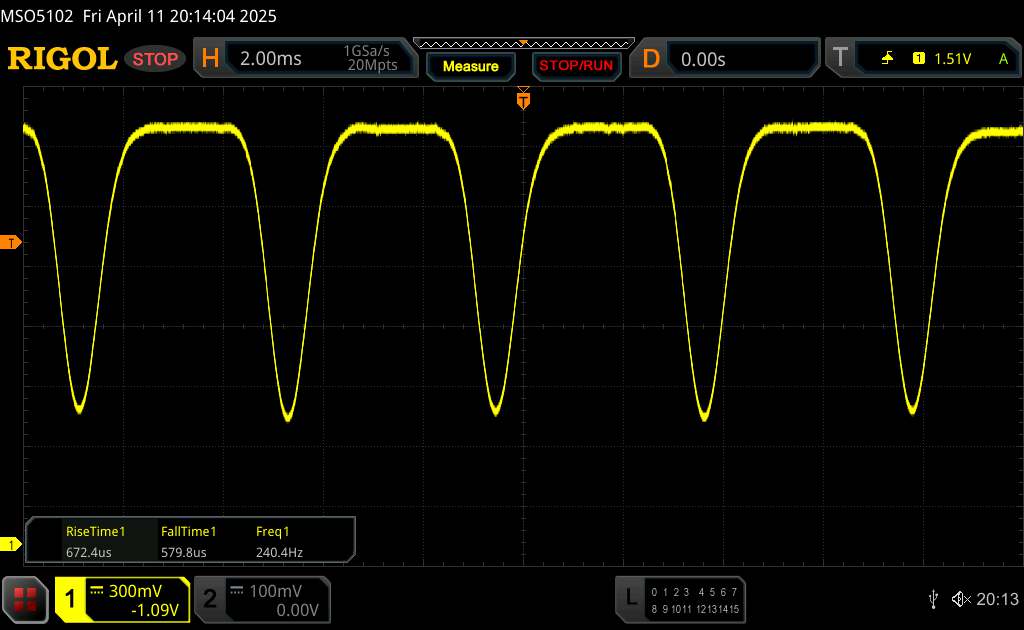Tap the 20:13 clock display
This screenshot has height=630, width=1024.
pyautogui.click(x=997, y=599)
